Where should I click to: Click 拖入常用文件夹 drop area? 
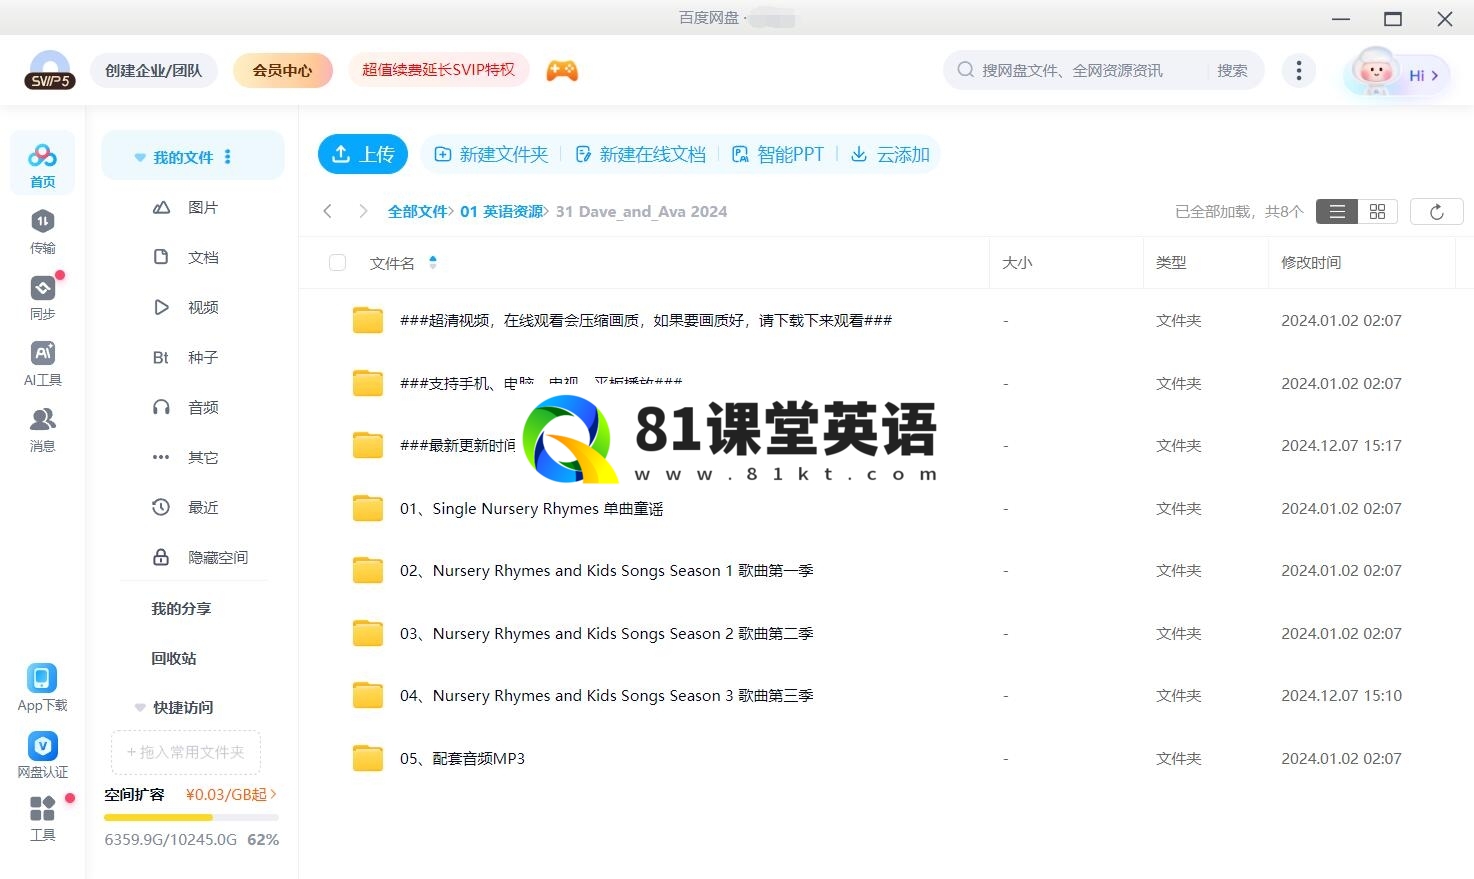click(x=185, y=752)
